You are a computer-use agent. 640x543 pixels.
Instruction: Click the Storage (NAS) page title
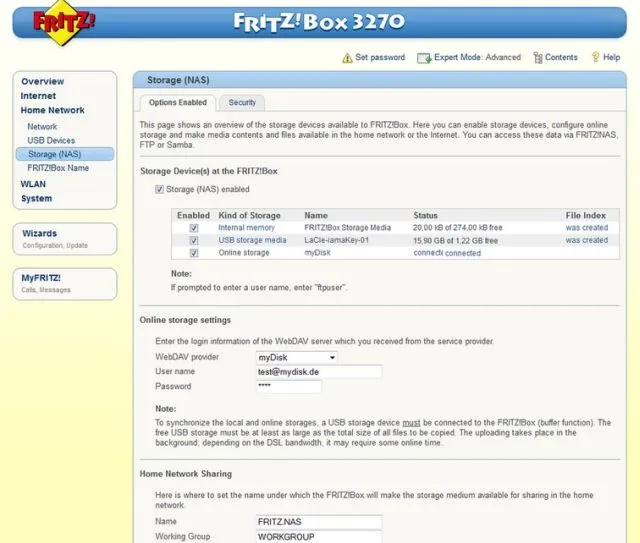[x=178, y=80]
